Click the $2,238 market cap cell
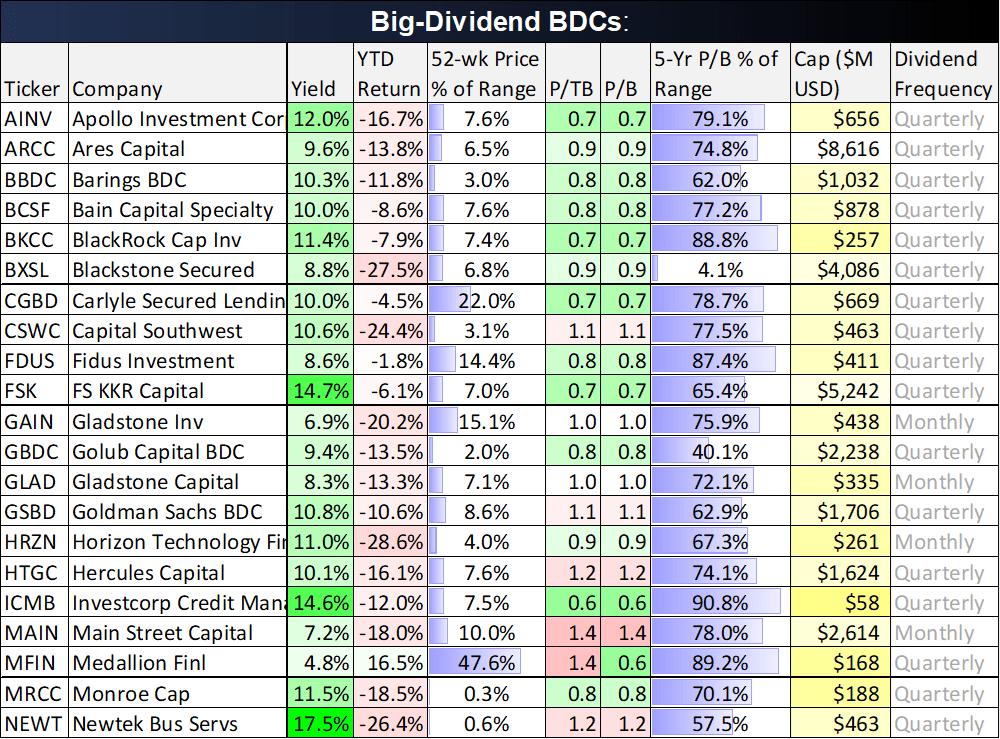Viewport: 1000px width, 739px height. 840,451
